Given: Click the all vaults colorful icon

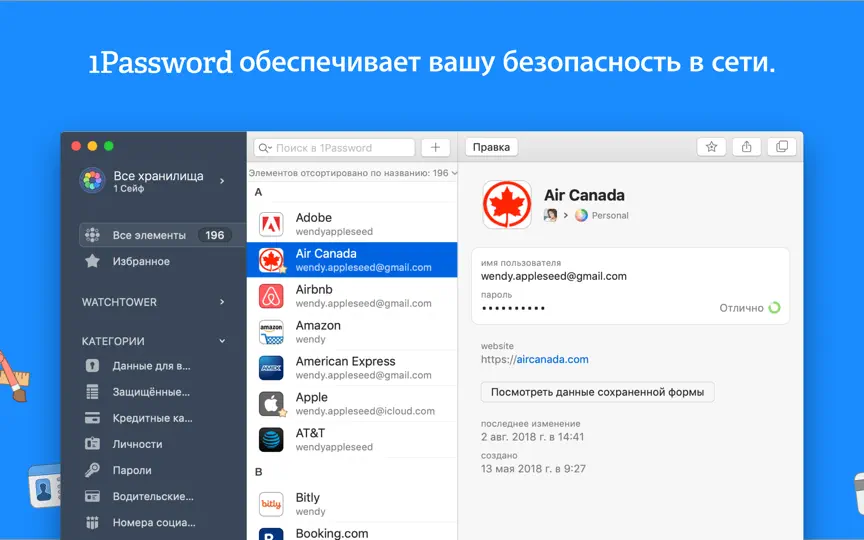Looking at the screenshot, I should pos(93,181).
